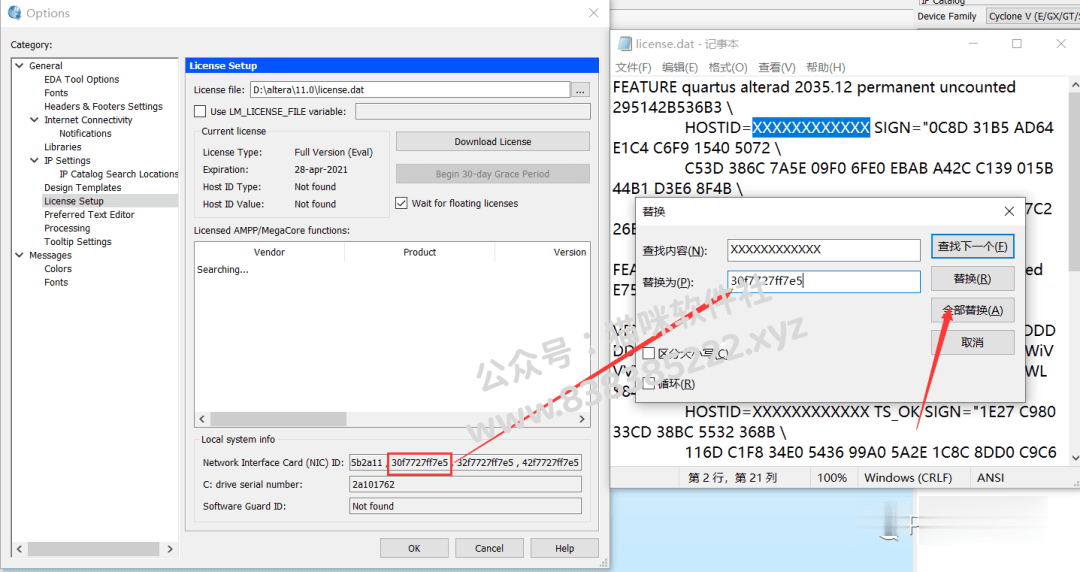Click the horizontal scrollbar of licensed functions list
Viewport: 1080px width, 572px height.
(x=392, y=419)
